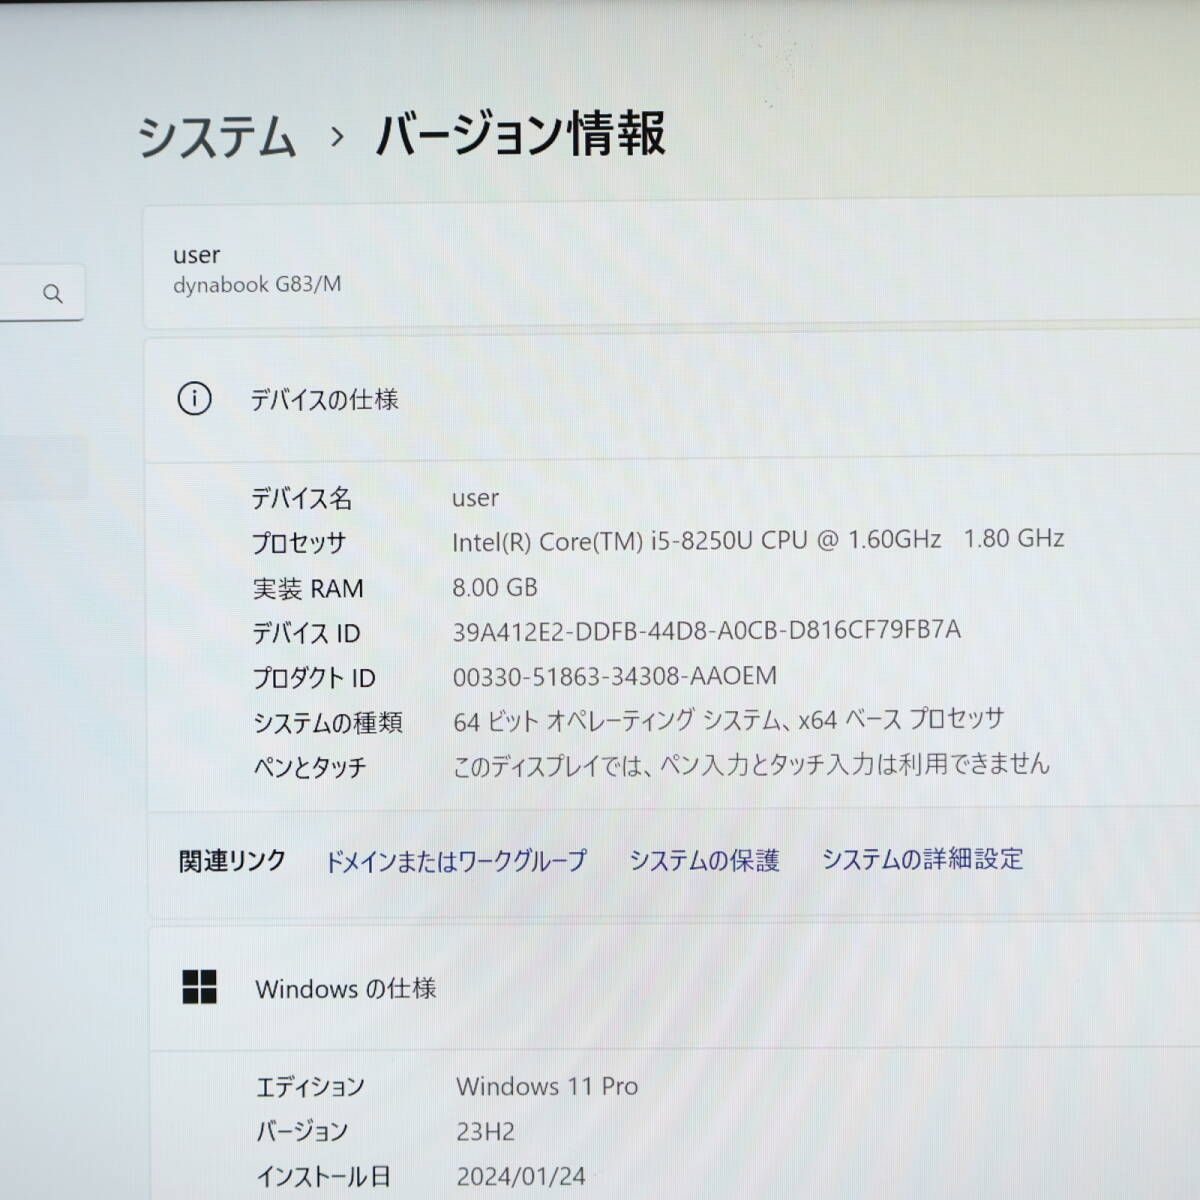Select the 8.00 GB RAM value
Viewport: 1200px width, 1200px height.
click(495, 587)
